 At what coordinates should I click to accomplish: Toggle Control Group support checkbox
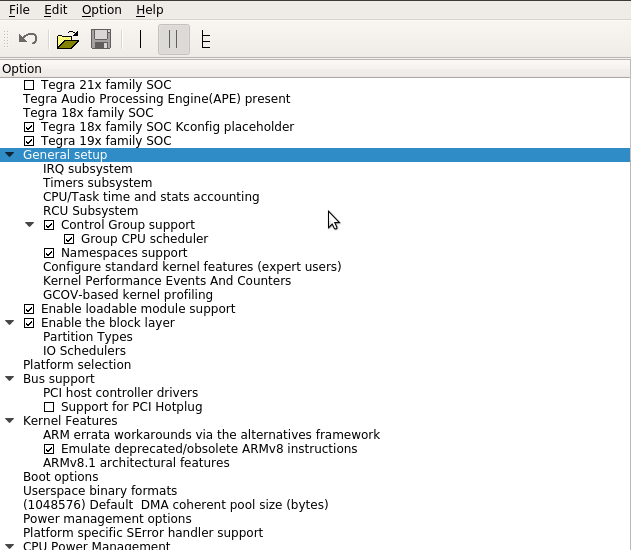click(49, 225)
